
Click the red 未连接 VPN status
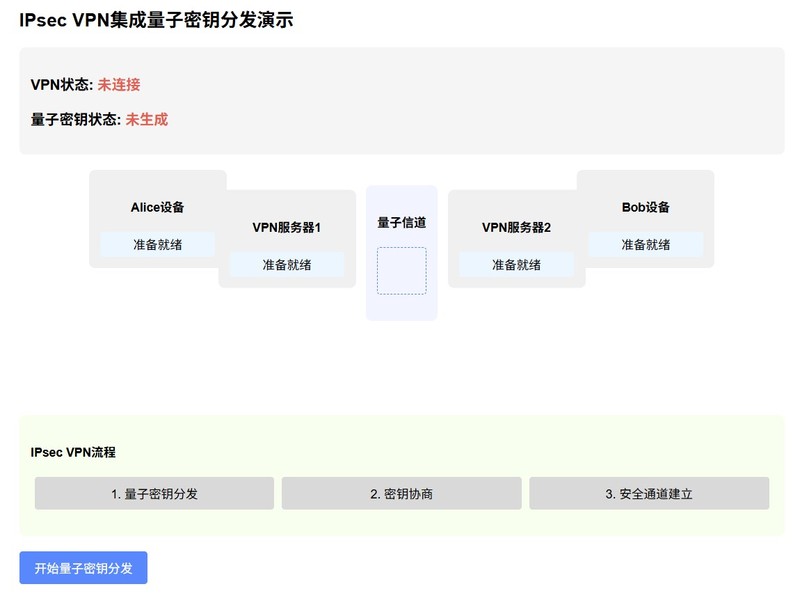pyautogui.click(x=119, y=85)
